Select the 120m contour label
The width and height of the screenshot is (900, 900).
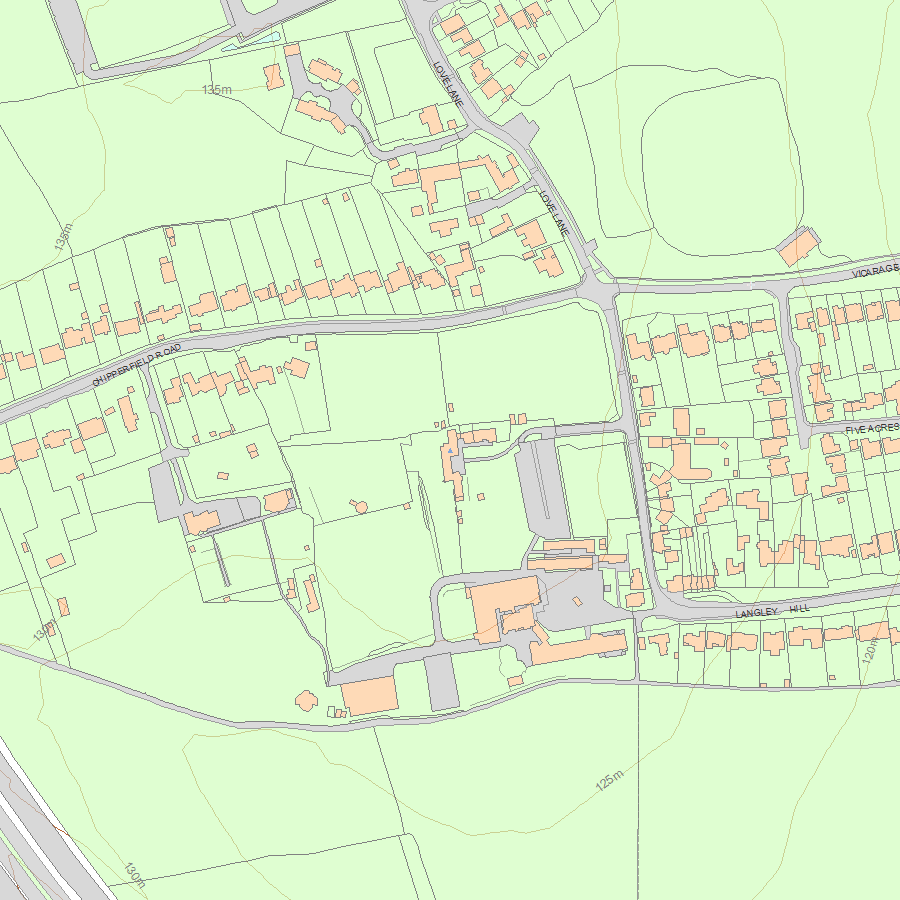pos(870,650)
